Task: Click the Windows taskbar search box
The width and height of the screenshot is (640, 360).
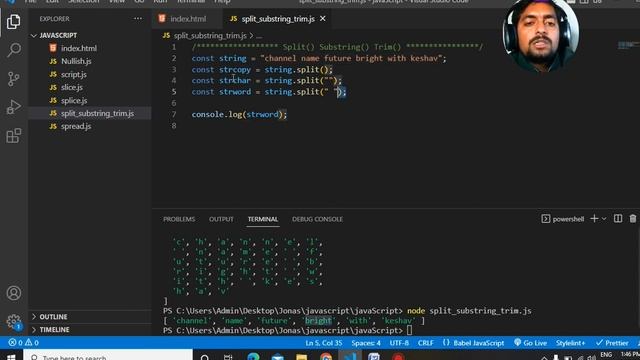Action: click(x=108, y=356)
